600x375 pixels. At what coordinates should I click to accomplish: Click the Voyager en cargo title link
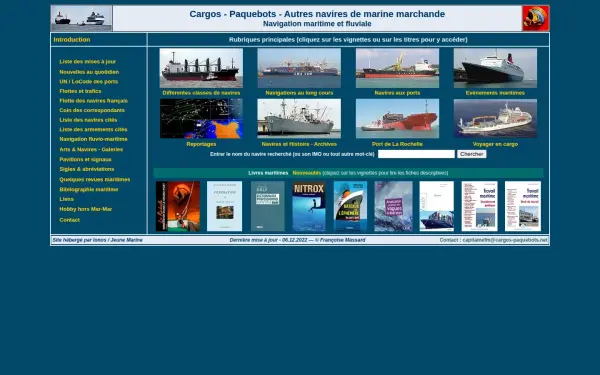tap(495, 144)
